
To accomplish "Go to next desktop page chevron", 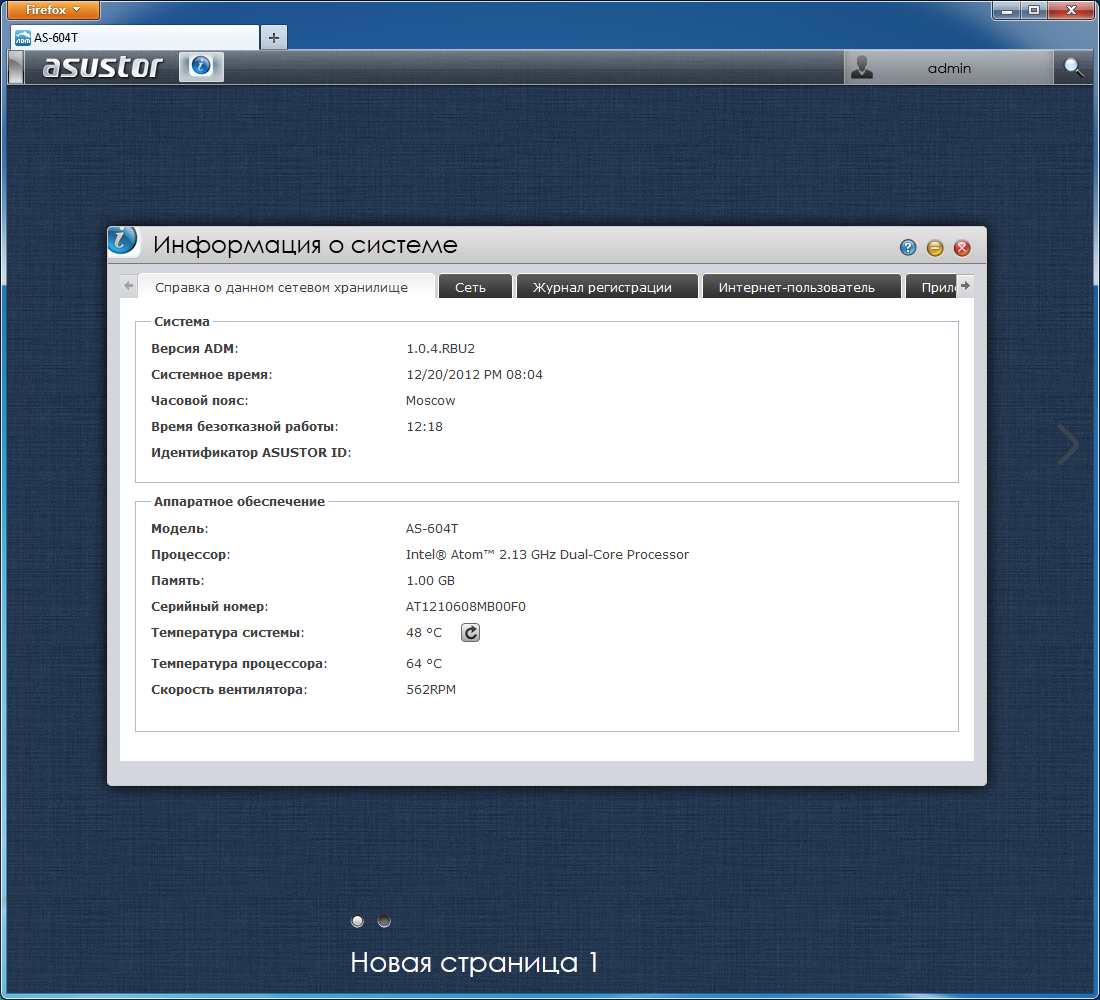I will (x=1068, y=444).
